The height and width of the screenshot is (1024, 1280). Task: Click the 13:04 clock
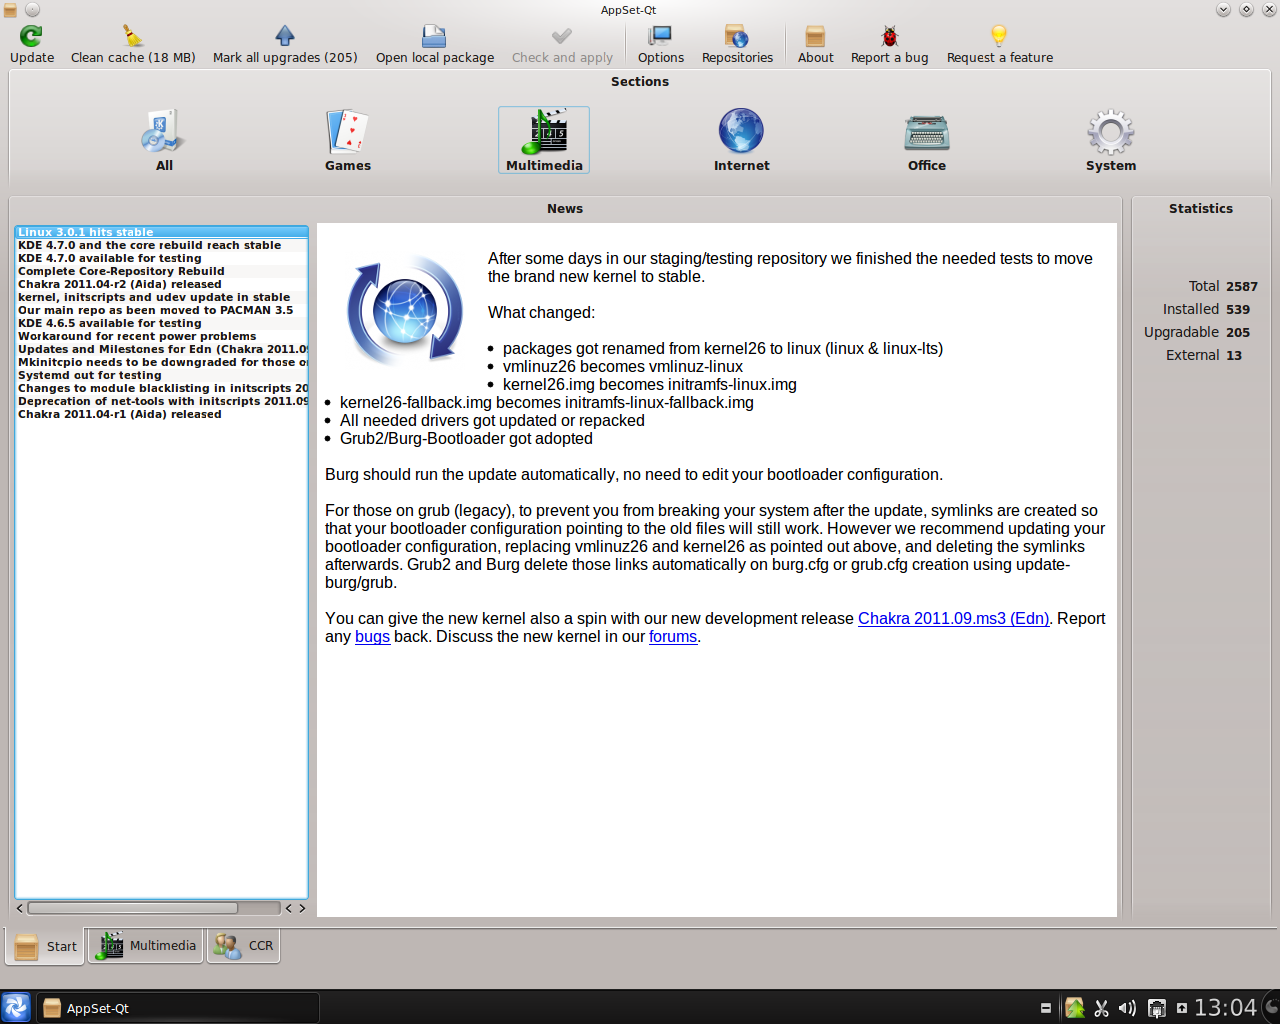1225,1008
